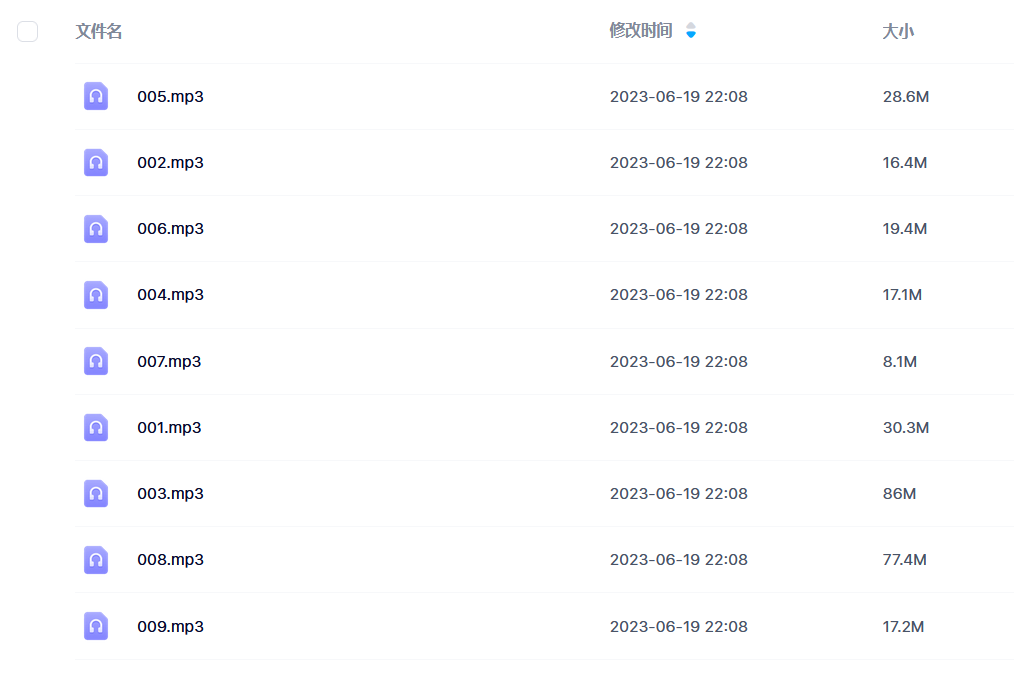Viewport: 1014px width, 678px height.
Task: Click the audio file icon for 007.mp3
Action: click(x=96, y=361)
